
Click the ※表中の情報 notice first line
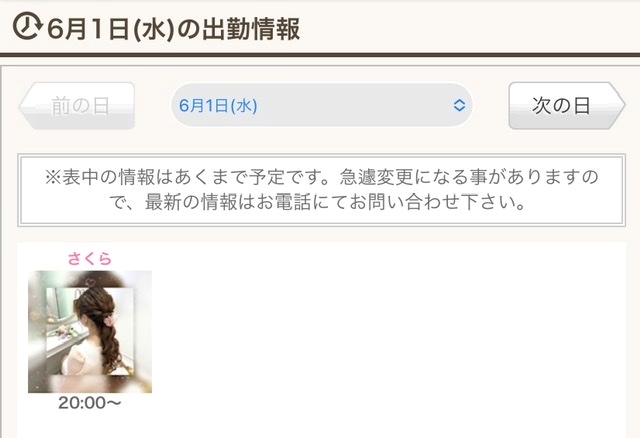[321, 177]
